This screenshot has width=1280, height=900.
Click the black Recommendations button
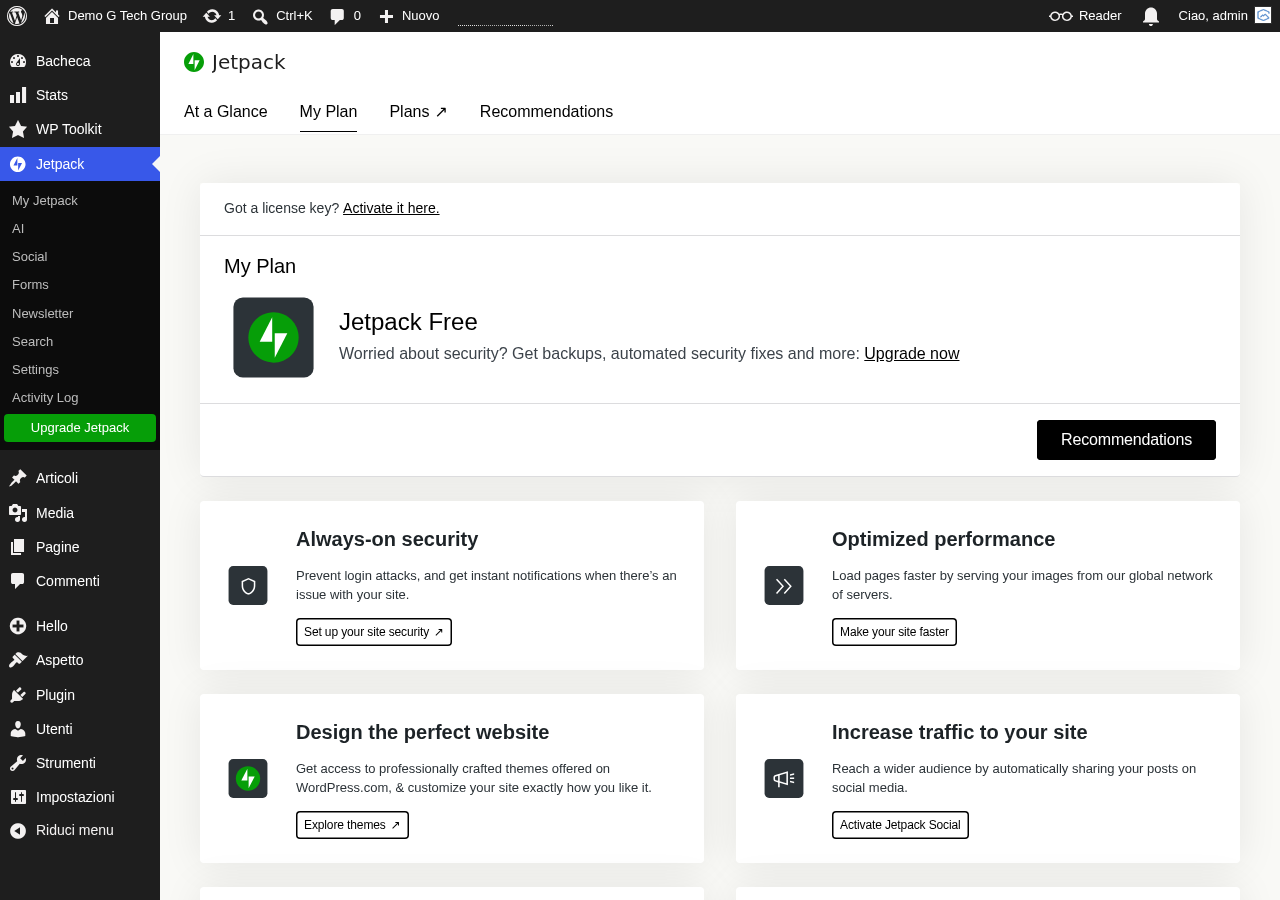coord(1126,440)
